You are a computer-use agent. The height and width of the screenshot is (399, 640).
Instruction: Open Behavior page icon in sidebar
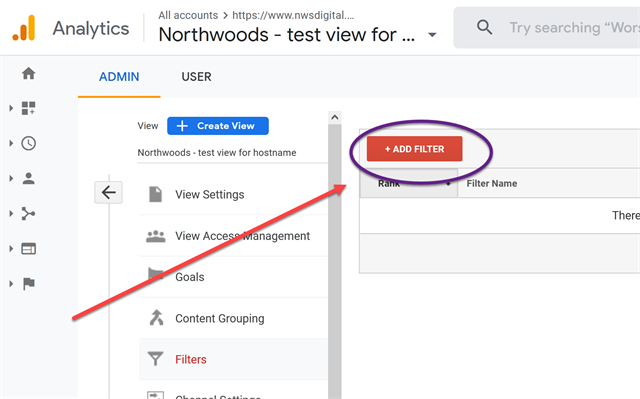29,248
